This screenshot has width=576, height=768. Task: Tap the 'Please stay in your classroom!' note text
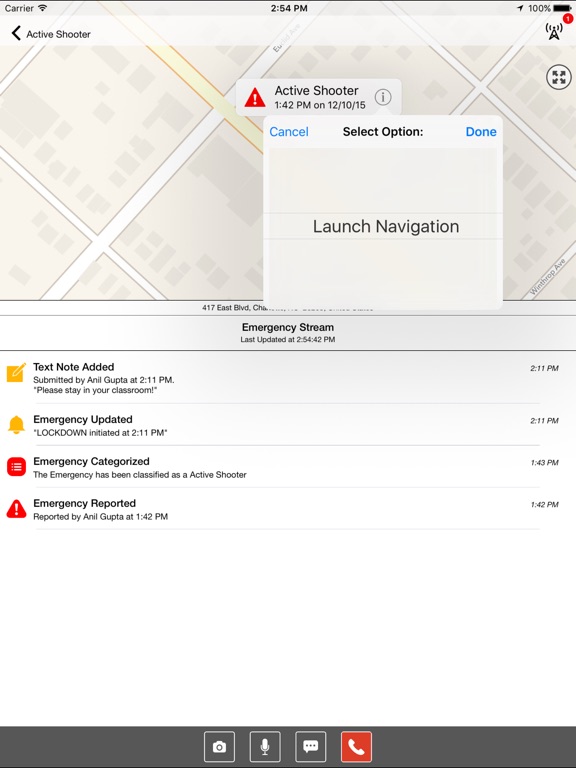(95, 390)
